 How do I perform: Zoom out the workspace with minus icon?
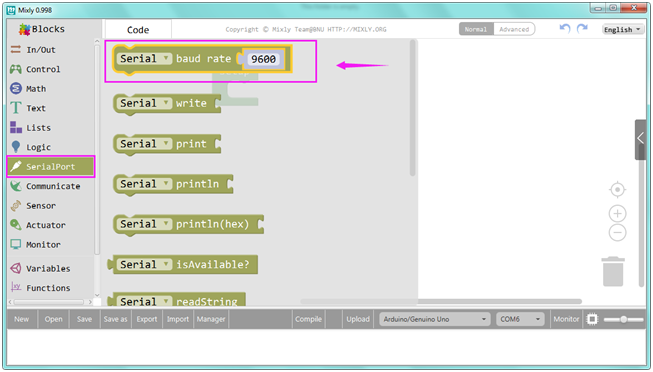tap(617, 232)
